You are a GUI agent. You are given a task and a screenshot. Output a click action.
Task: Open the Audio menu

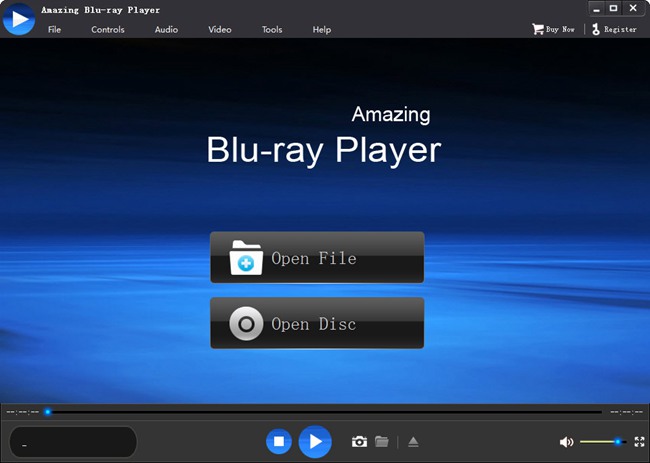pyautogui.click(x=166, y=29)
